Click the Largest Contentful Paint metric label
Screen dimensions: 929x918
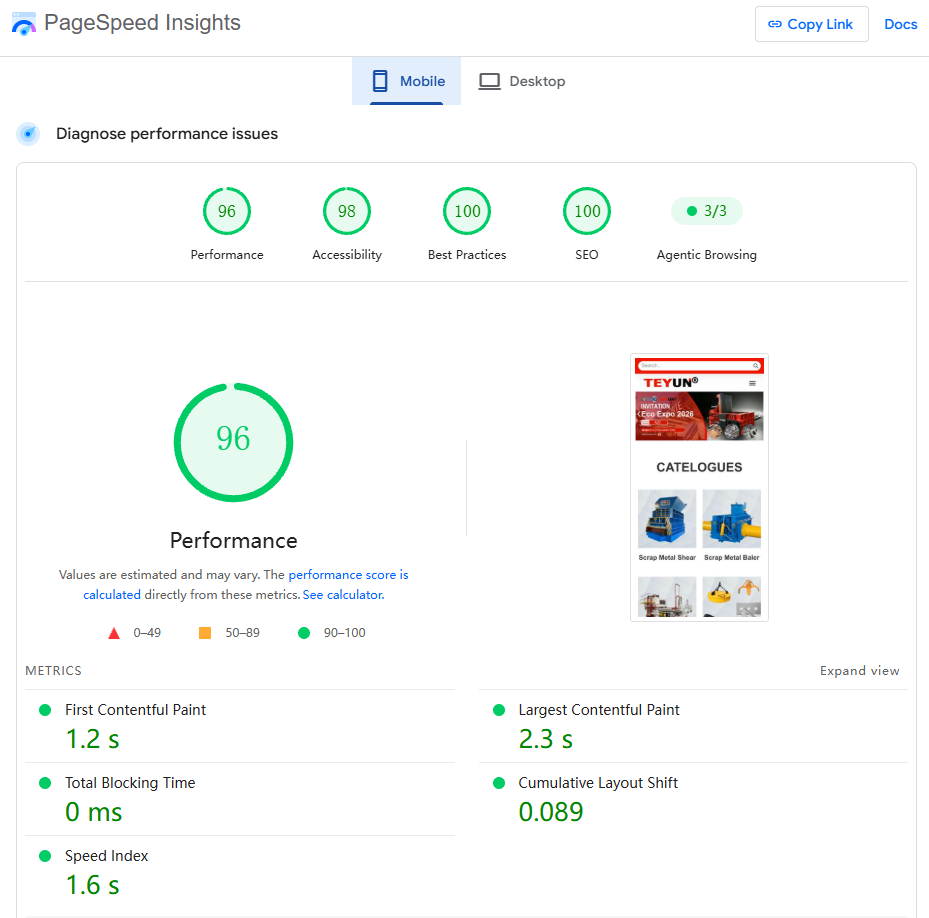(x=599, y=709)
